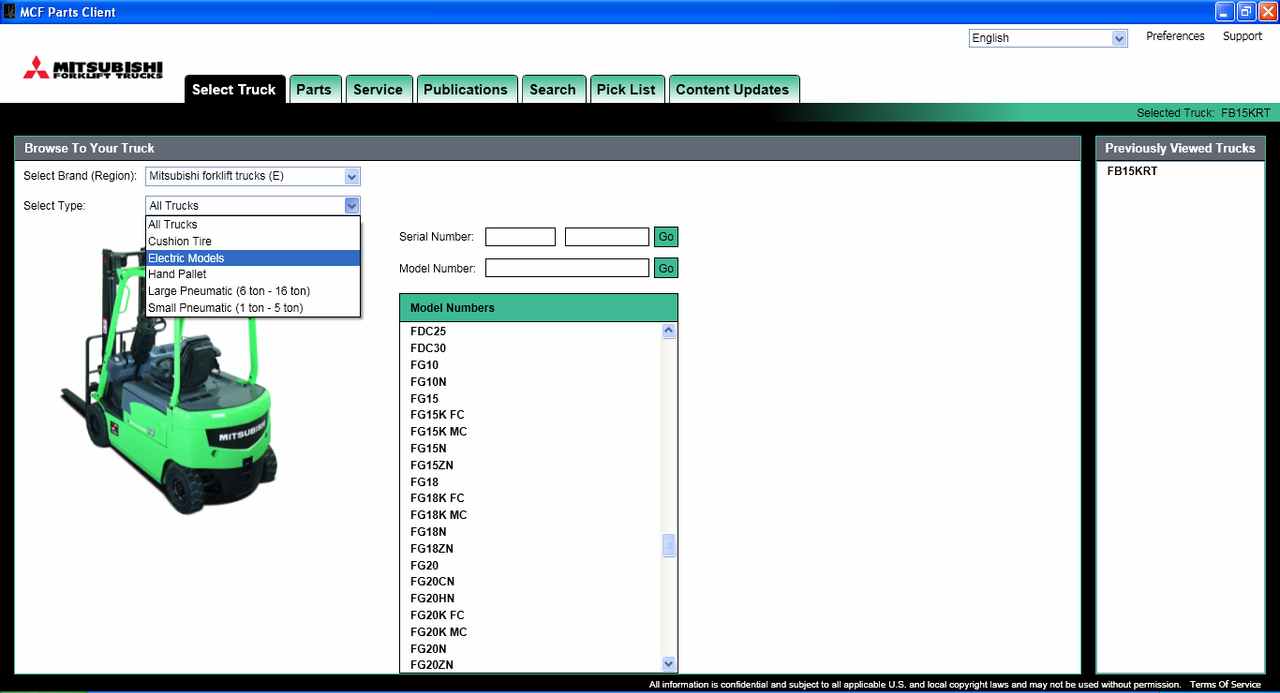Viewport: 1280px width, 693px height.
Task: Select model FG18
Action: click(424, 482)
